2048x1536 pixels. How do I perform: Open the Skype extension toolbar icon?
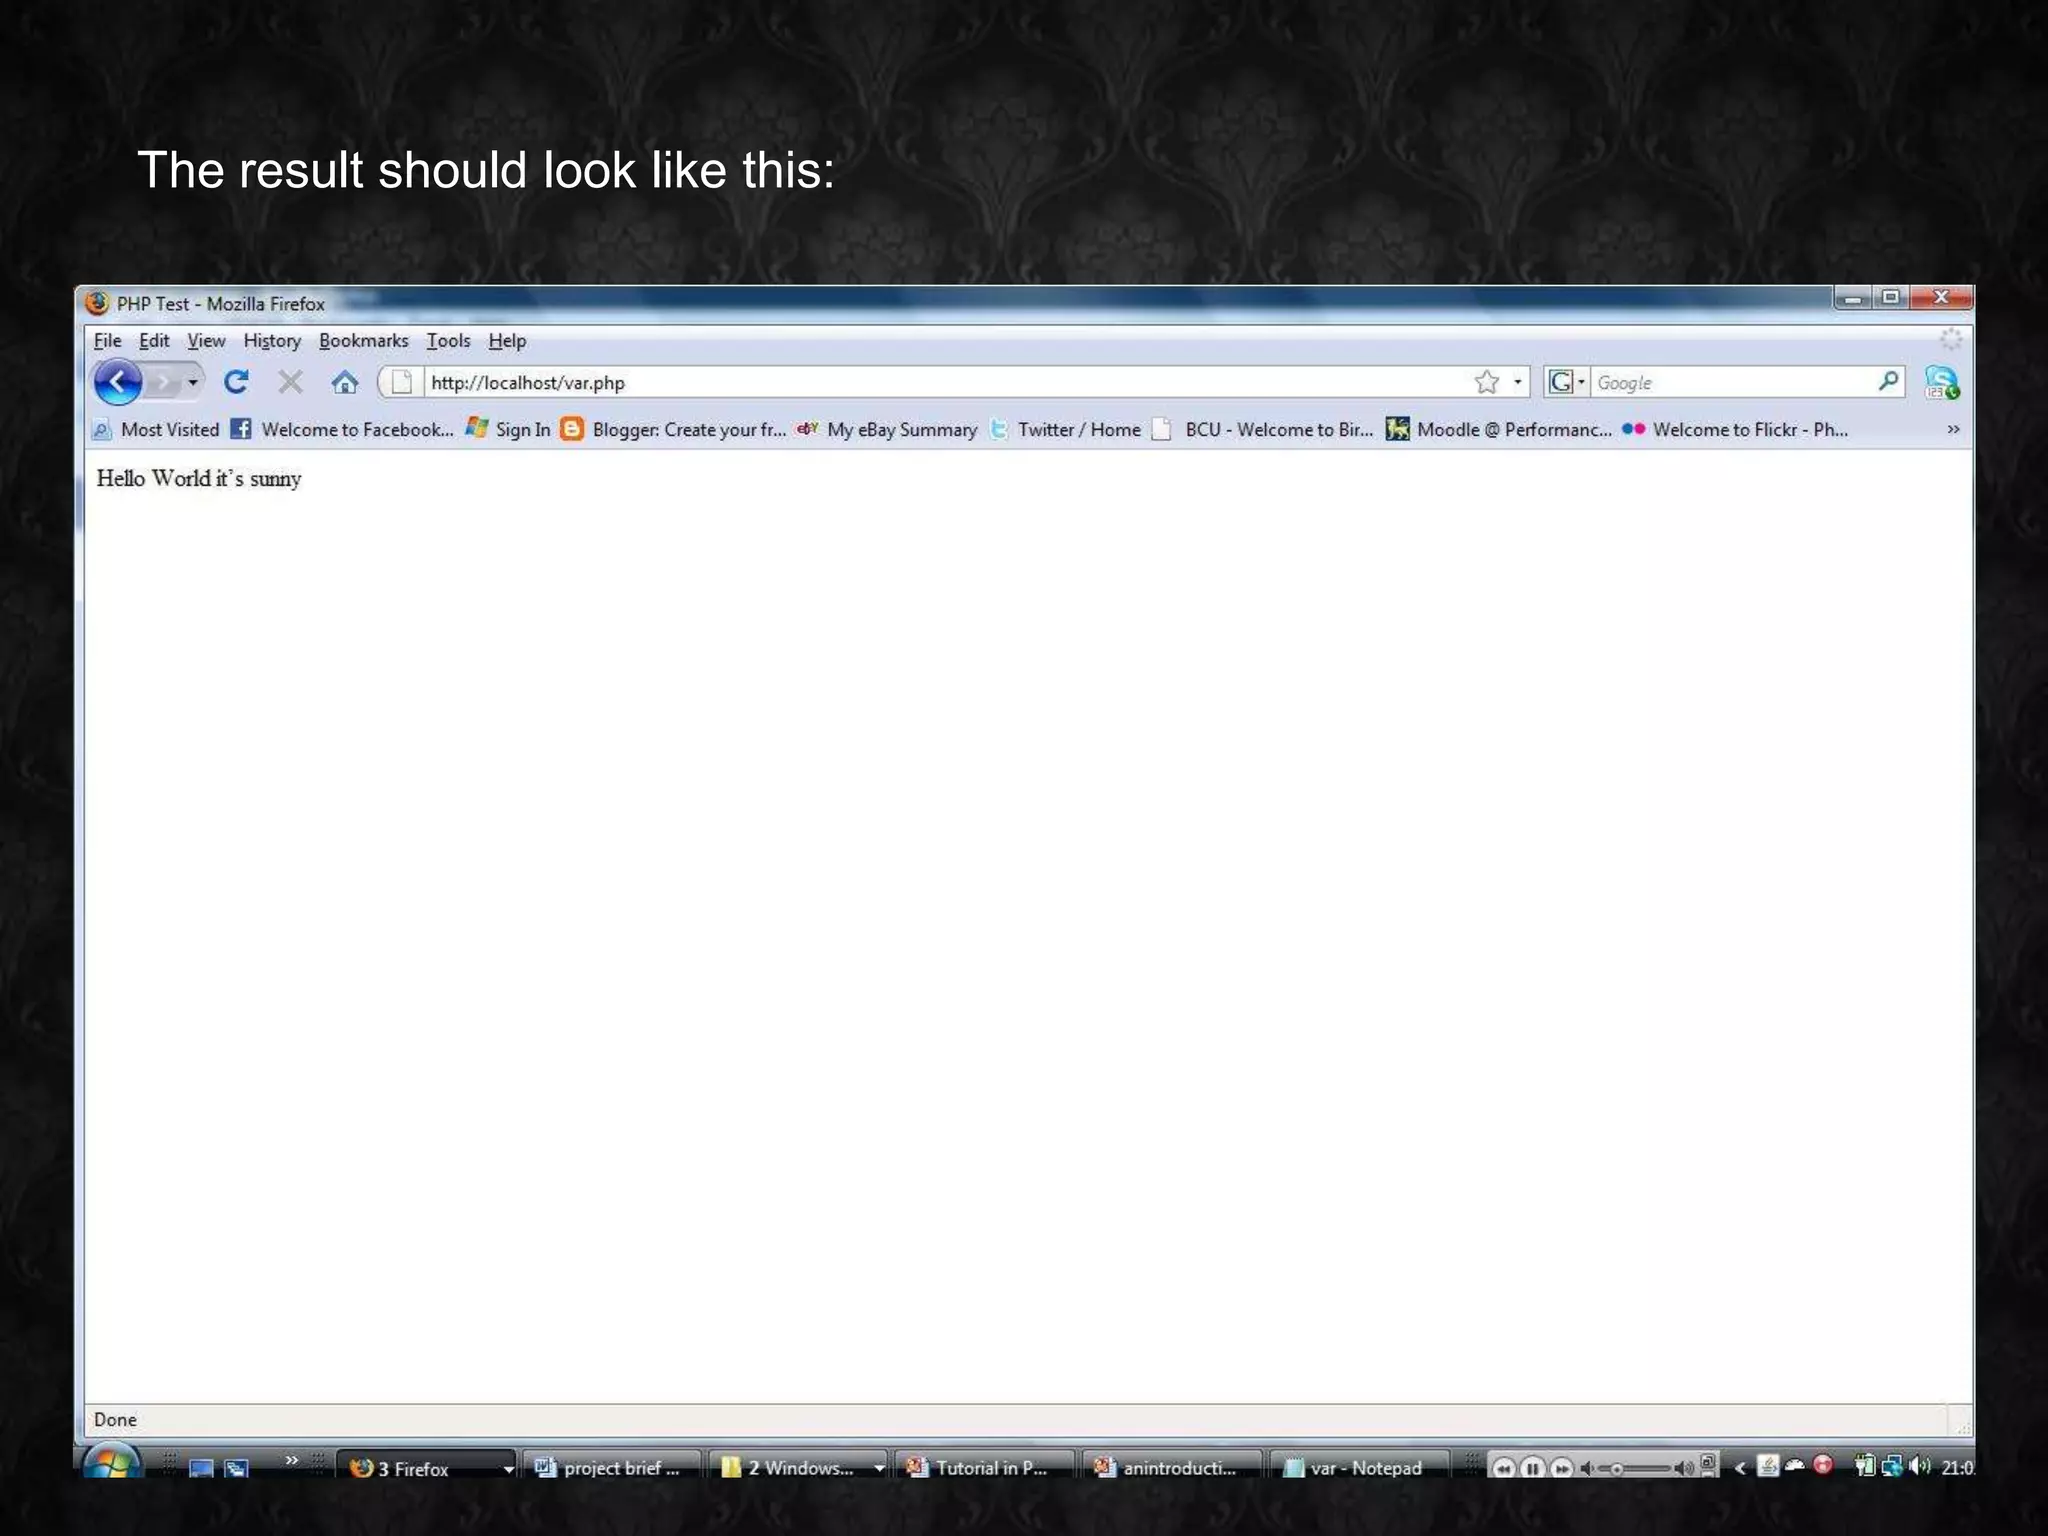click(1941, 382)
